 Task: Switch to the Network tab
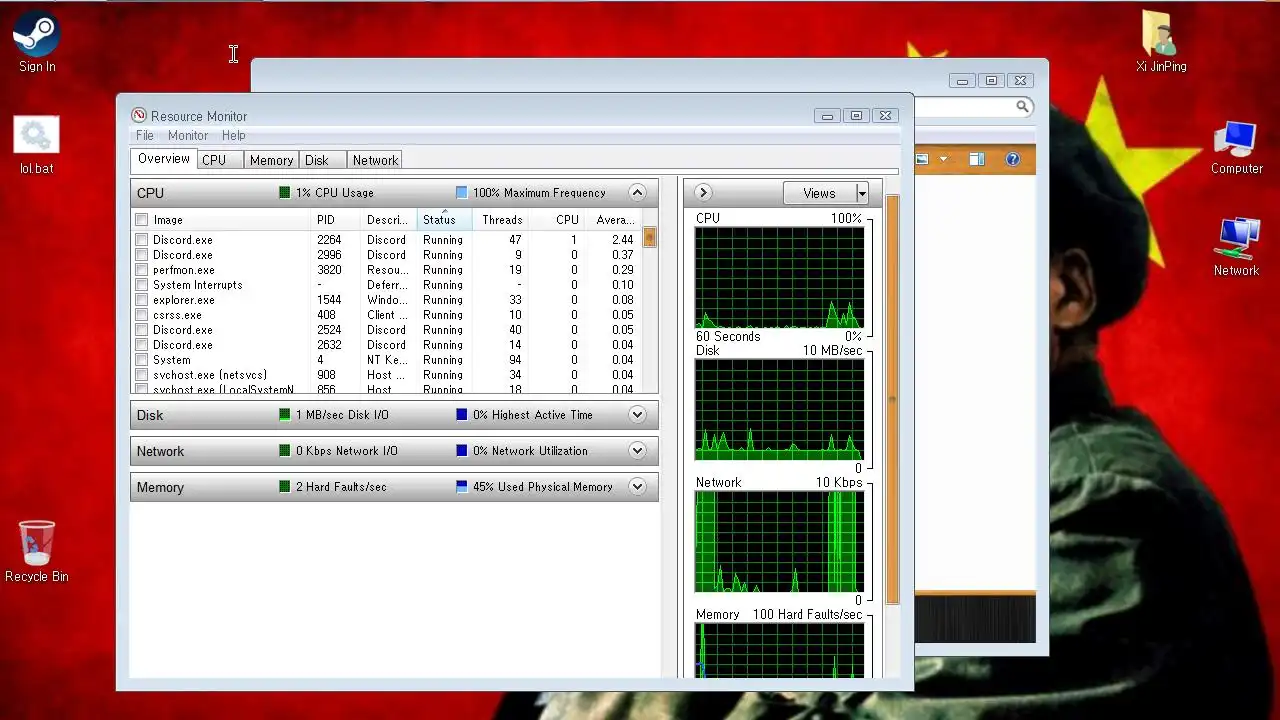375,160
